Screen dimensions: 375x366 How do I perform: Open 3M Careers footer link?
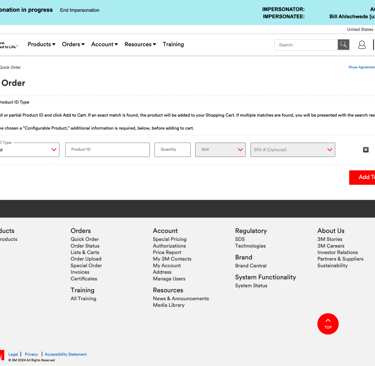331,246
